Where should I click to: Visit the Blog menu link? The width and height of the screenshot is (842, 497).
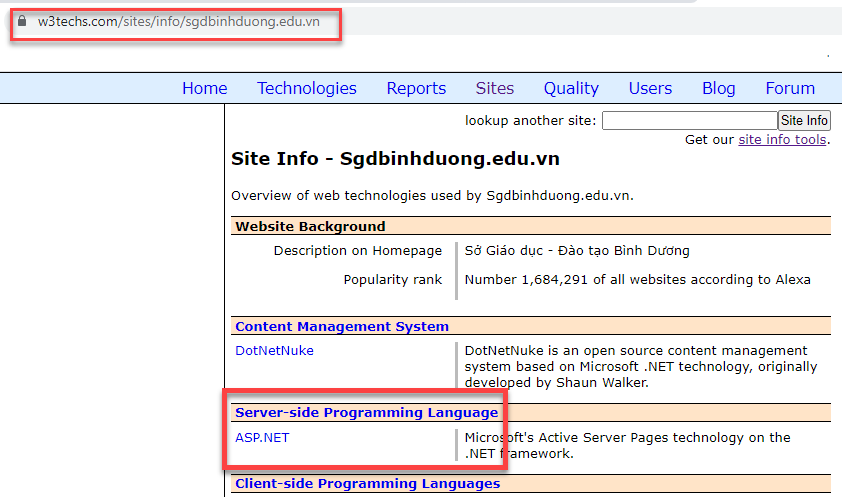(x=718, y=88)
